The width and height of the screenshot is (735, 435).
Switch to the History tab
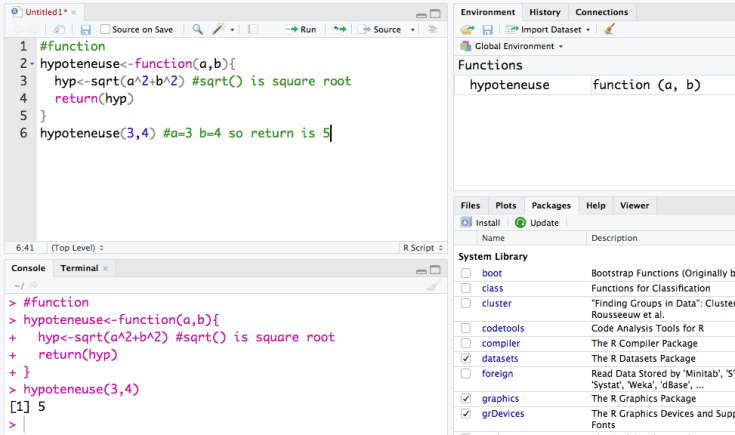click(x=544, y=12)
